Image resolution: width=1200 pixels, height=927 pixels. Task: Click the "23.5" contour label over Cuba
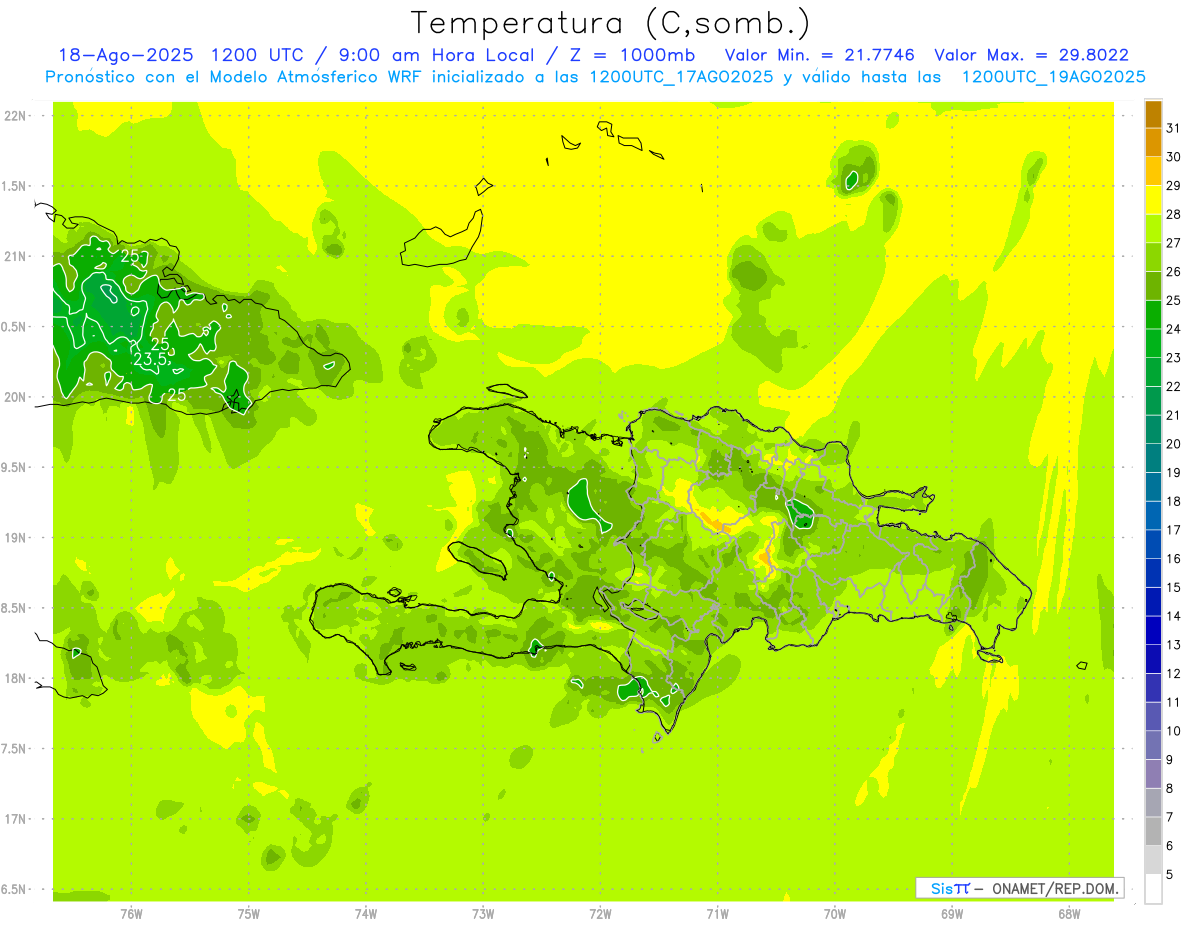click(x=150, y=360)
